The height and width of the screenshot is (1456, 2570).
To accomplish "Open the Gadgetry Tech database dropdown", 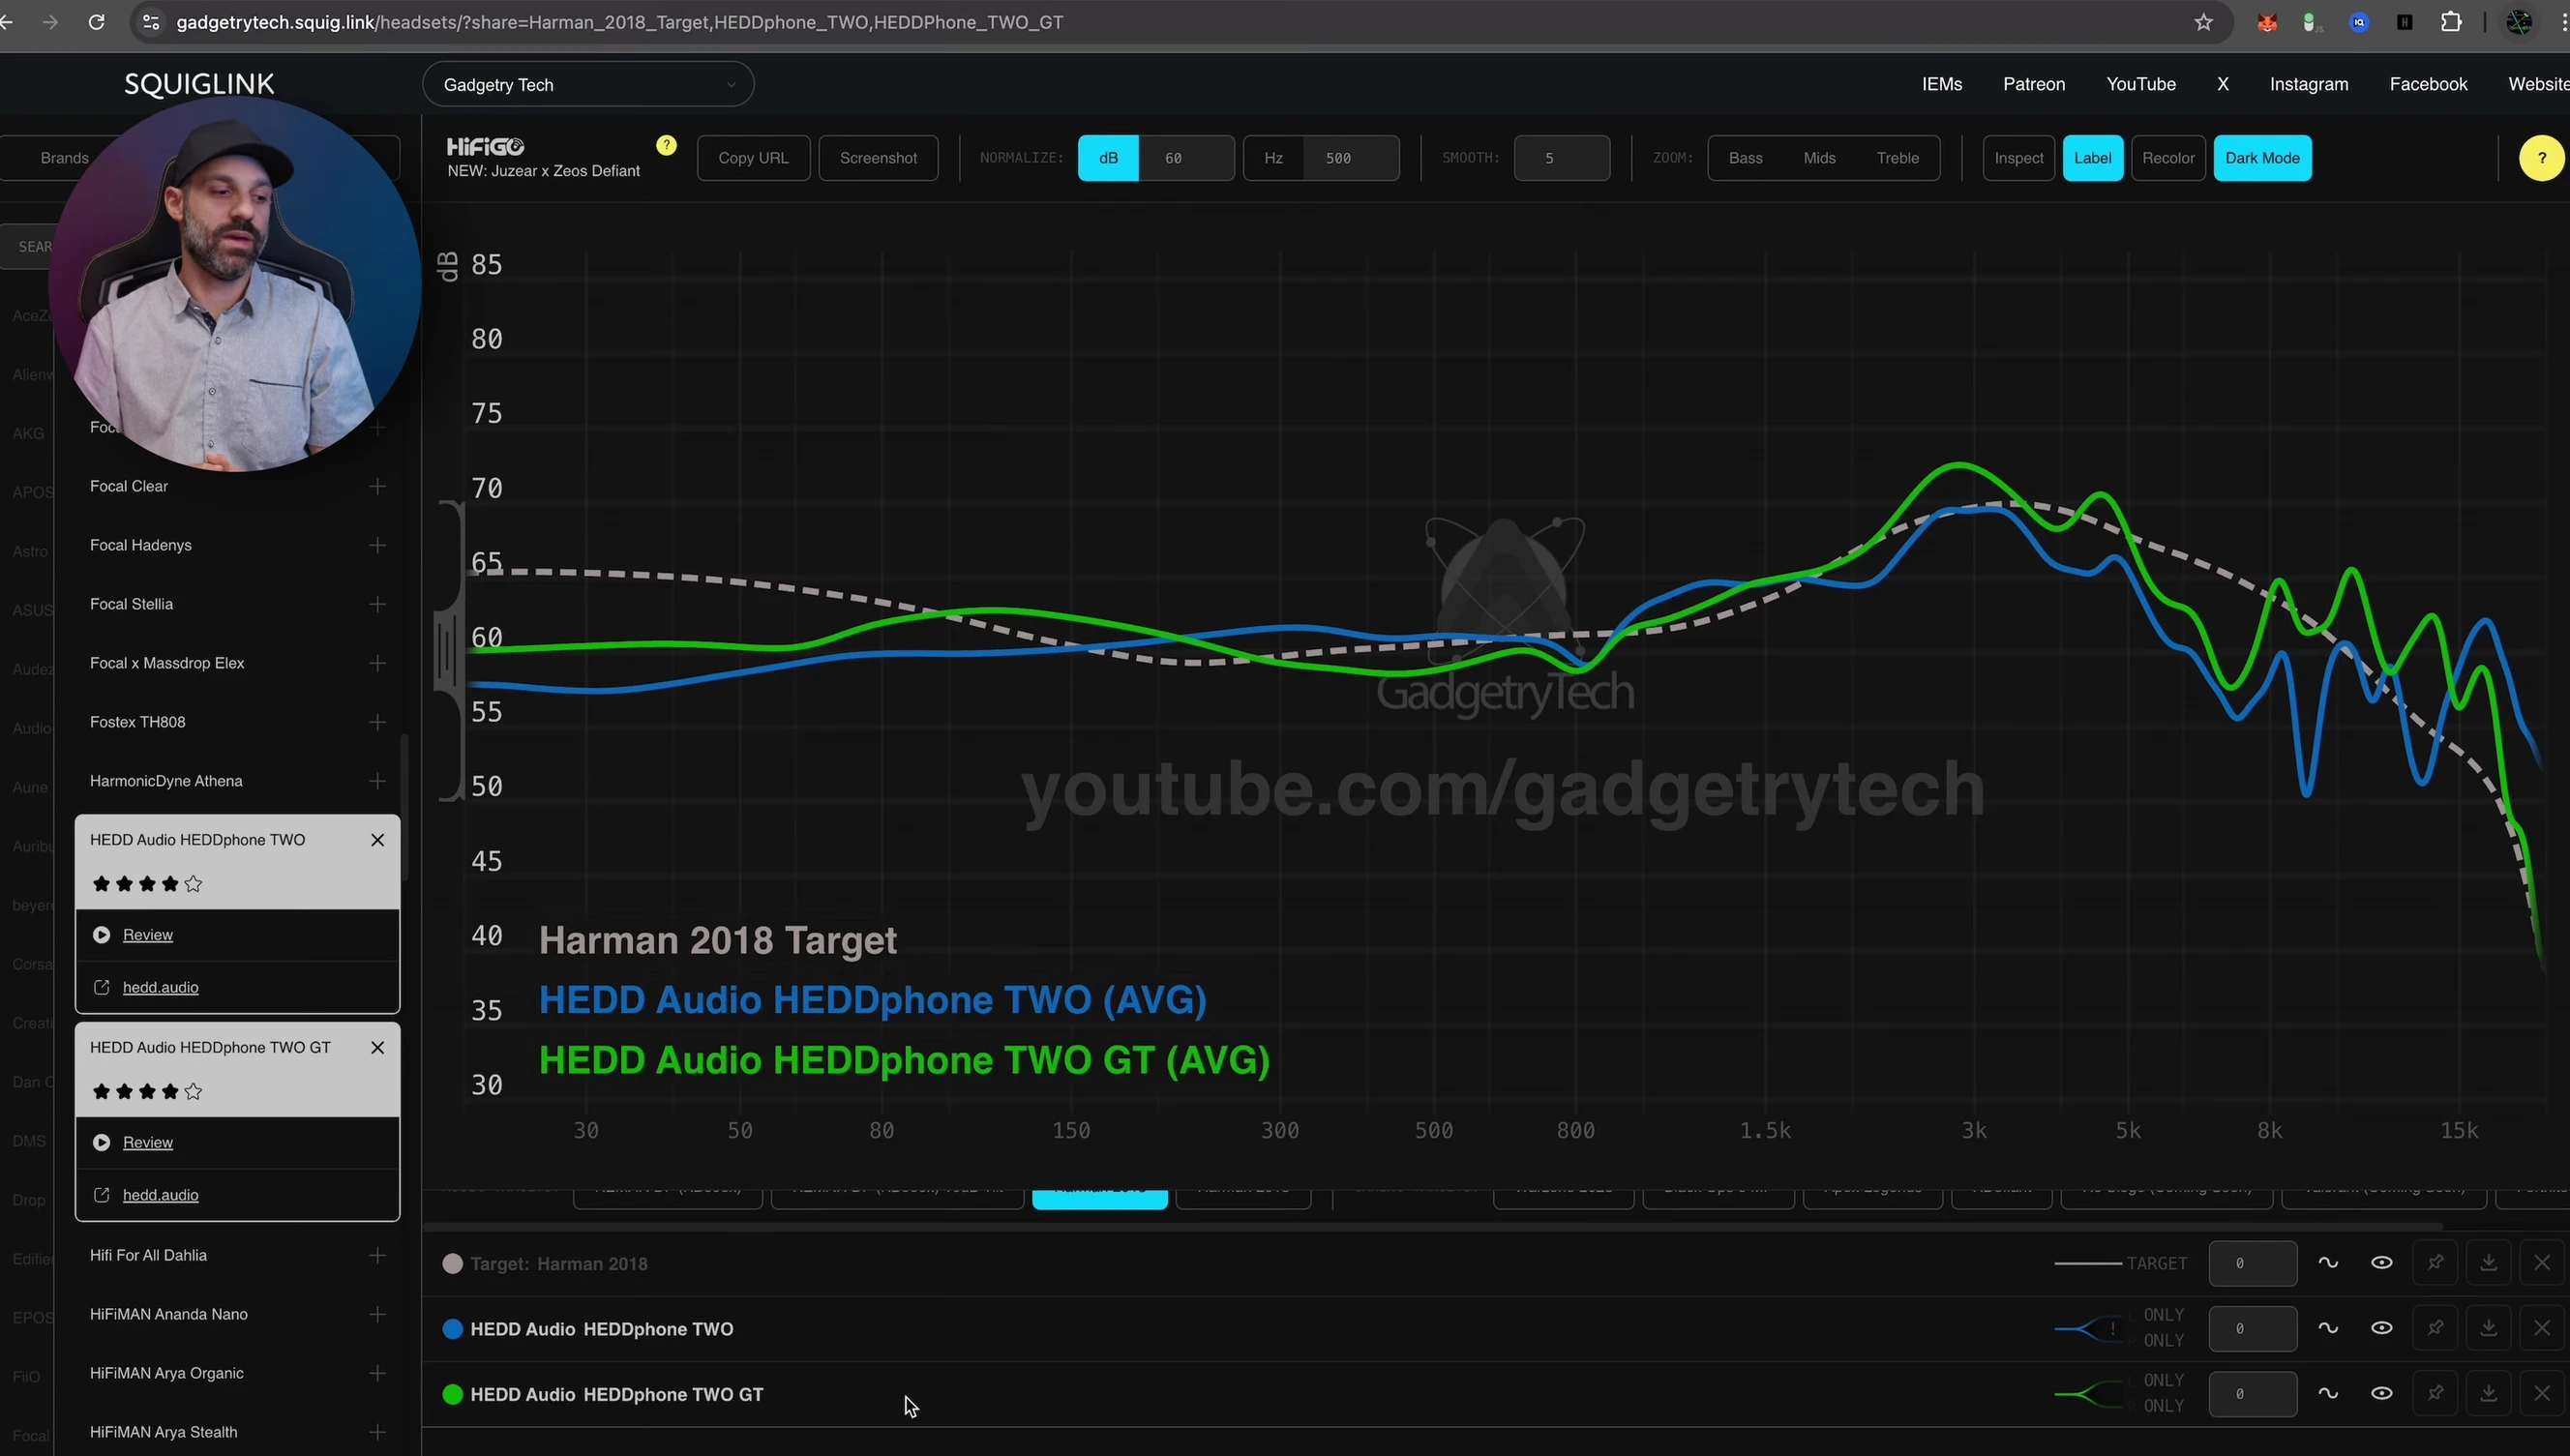I will [588, 85].
